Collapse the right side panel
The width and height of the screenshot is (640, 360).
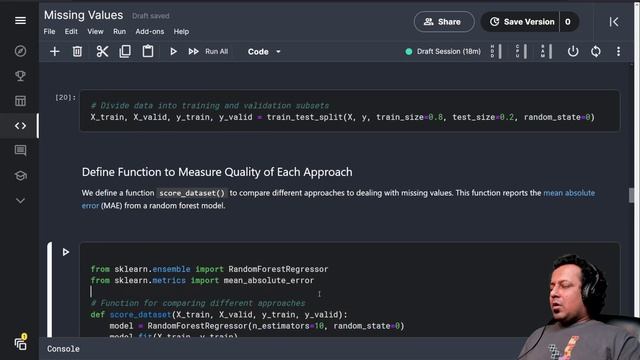(613, 22)
